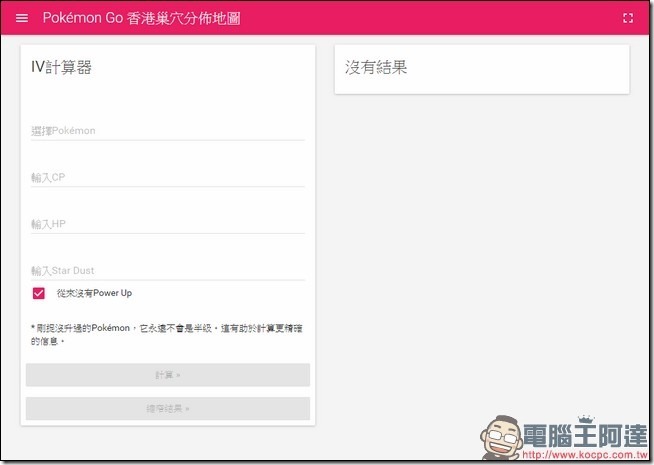Focus the 輸入HP input field
The image size is (654, 465).
coord(167,224)
